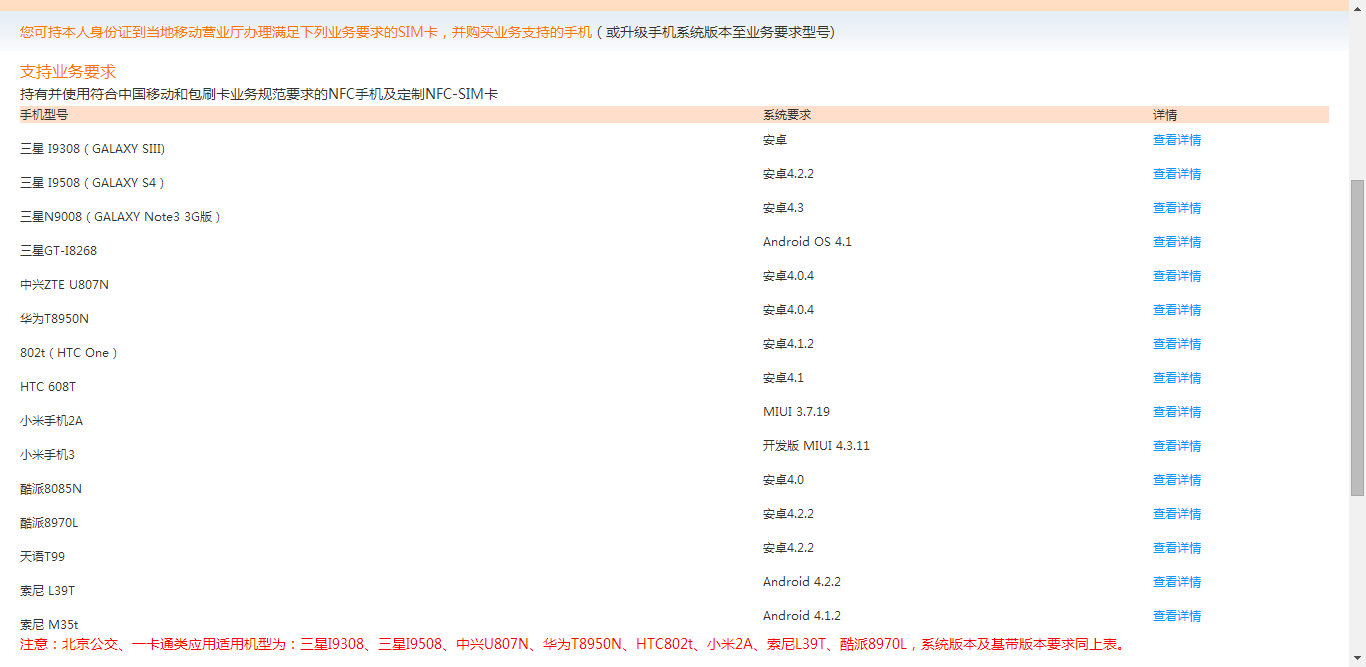Open 查看详情 for 小米手机3

1177,446
